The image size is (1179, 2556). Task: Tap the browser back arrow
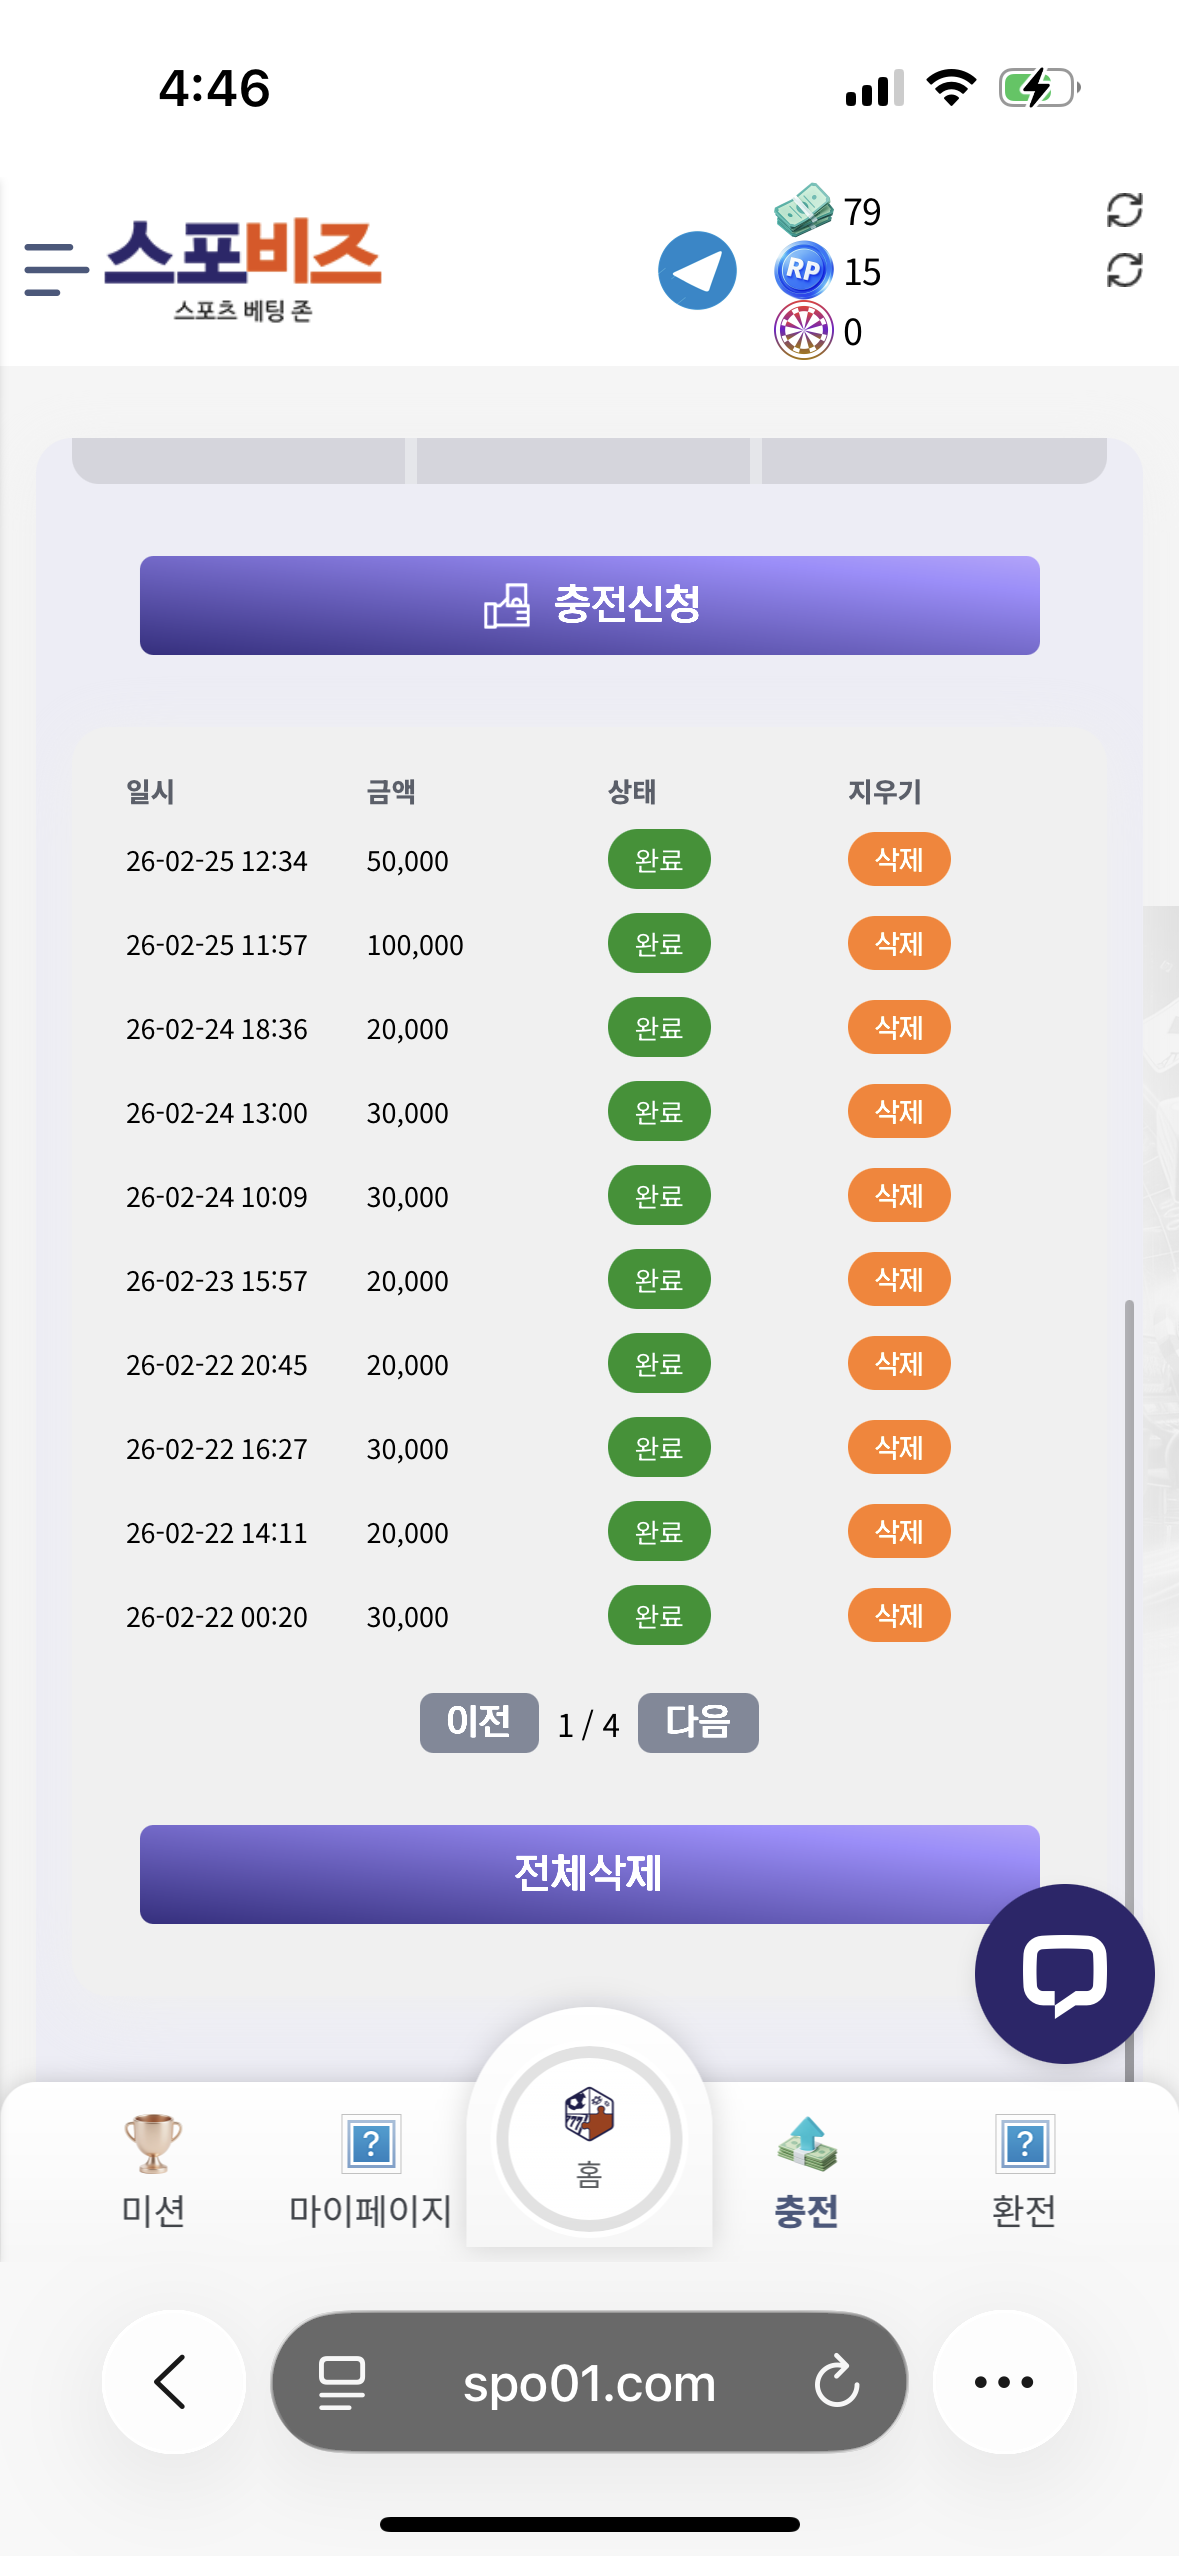pos(173,2381)
